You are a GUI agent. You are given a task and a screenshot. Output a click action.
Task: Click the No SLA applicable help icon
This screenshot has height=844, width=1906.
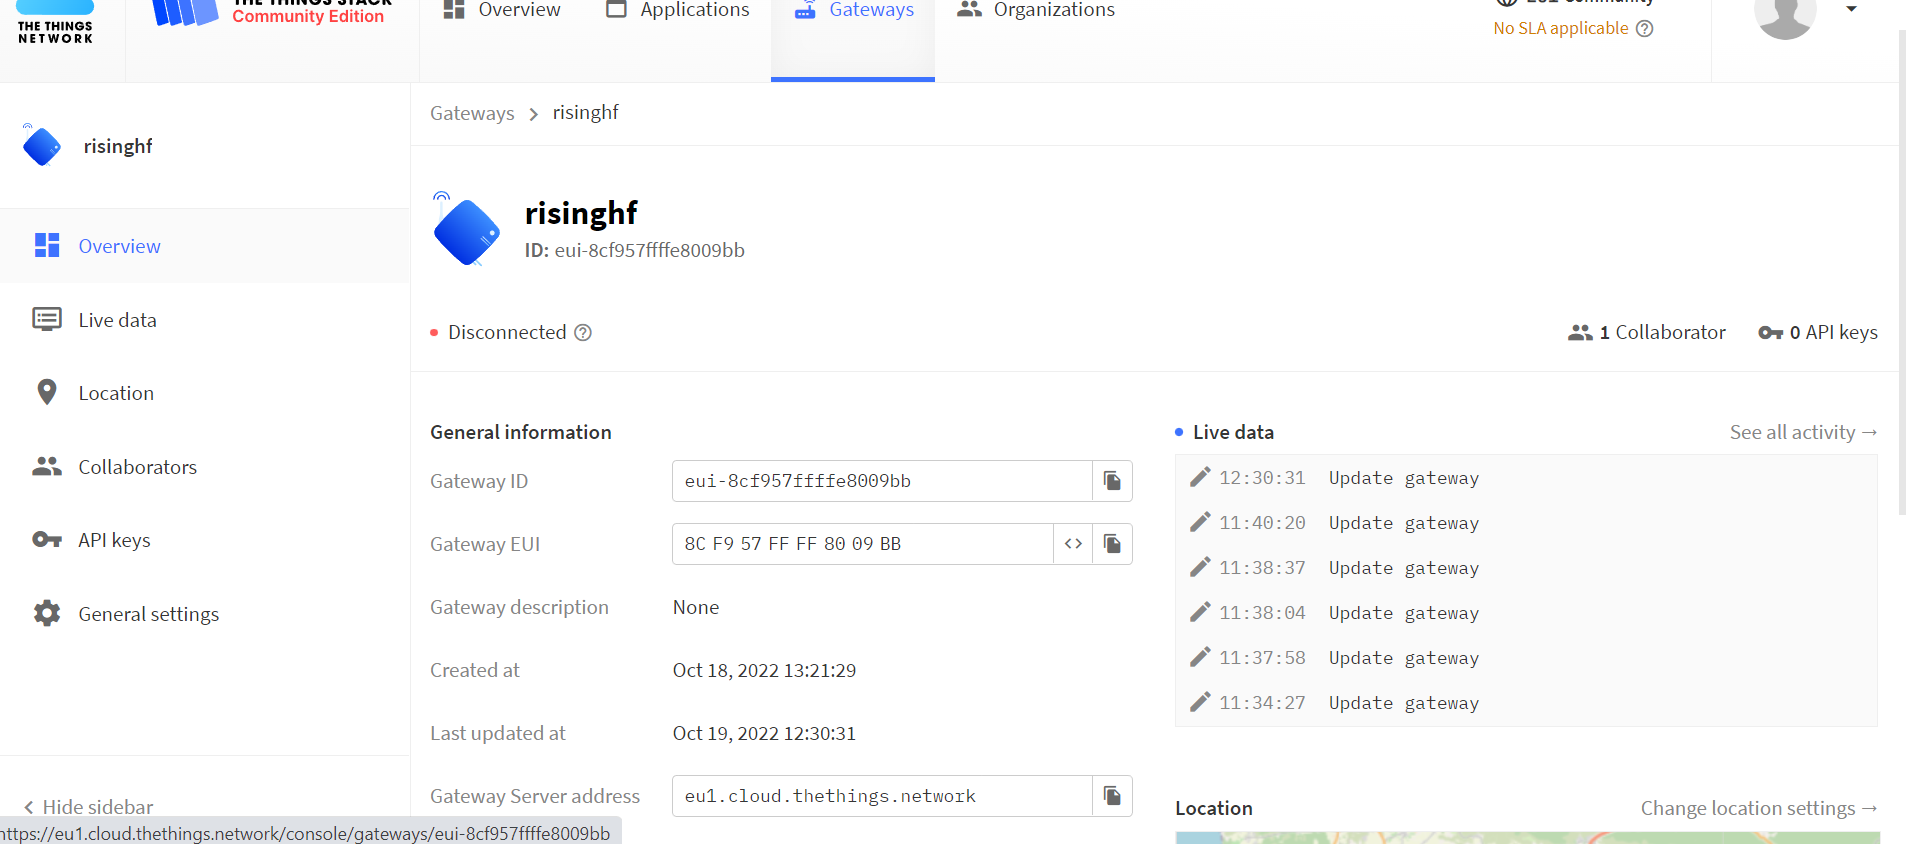point(1645,29)
